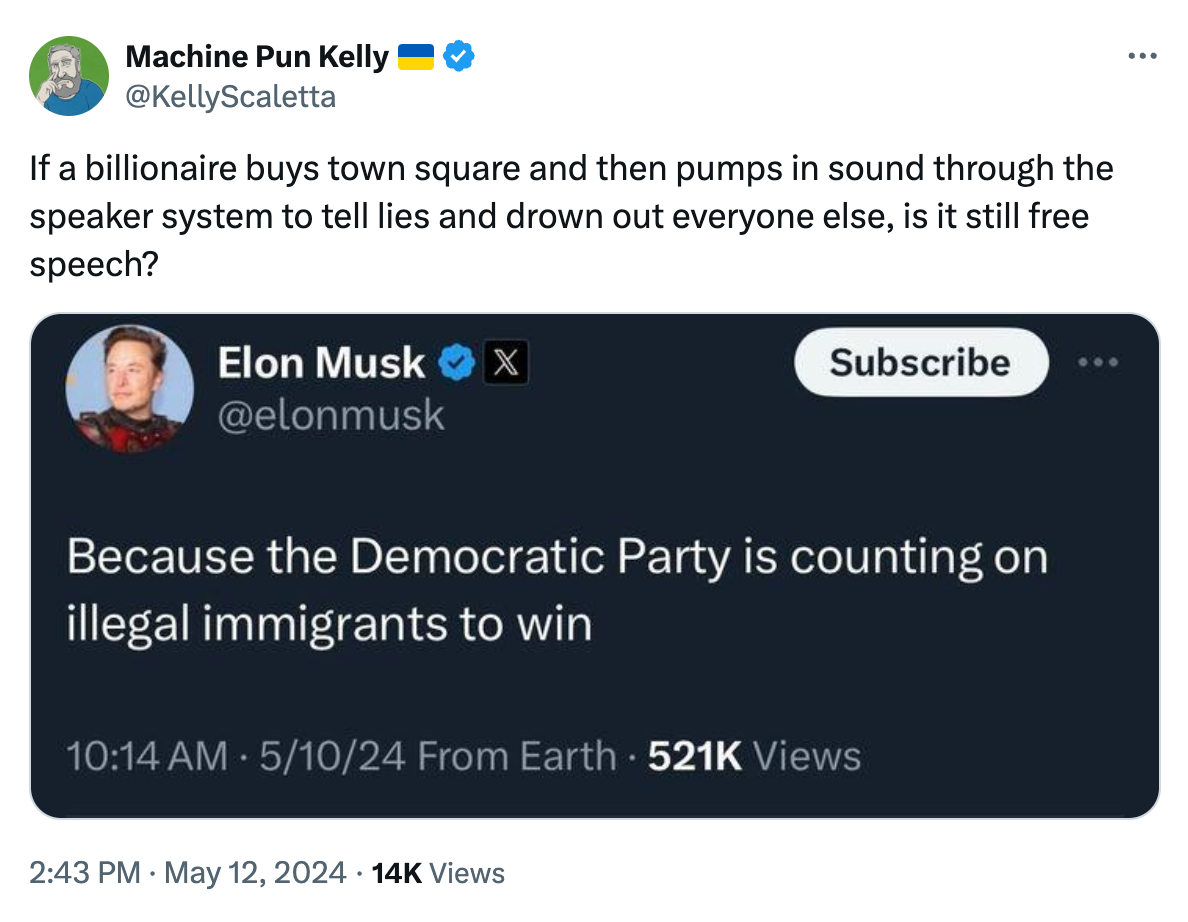The height and width of the screenshot is (922, 1188).
Task: Click the 521K Views count in quote
Action: pos(754,756)
